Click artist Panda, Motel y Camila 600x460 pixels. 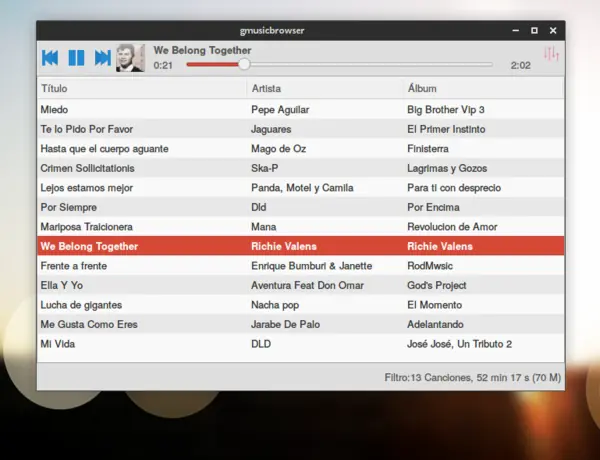click(x=302, y=188)
